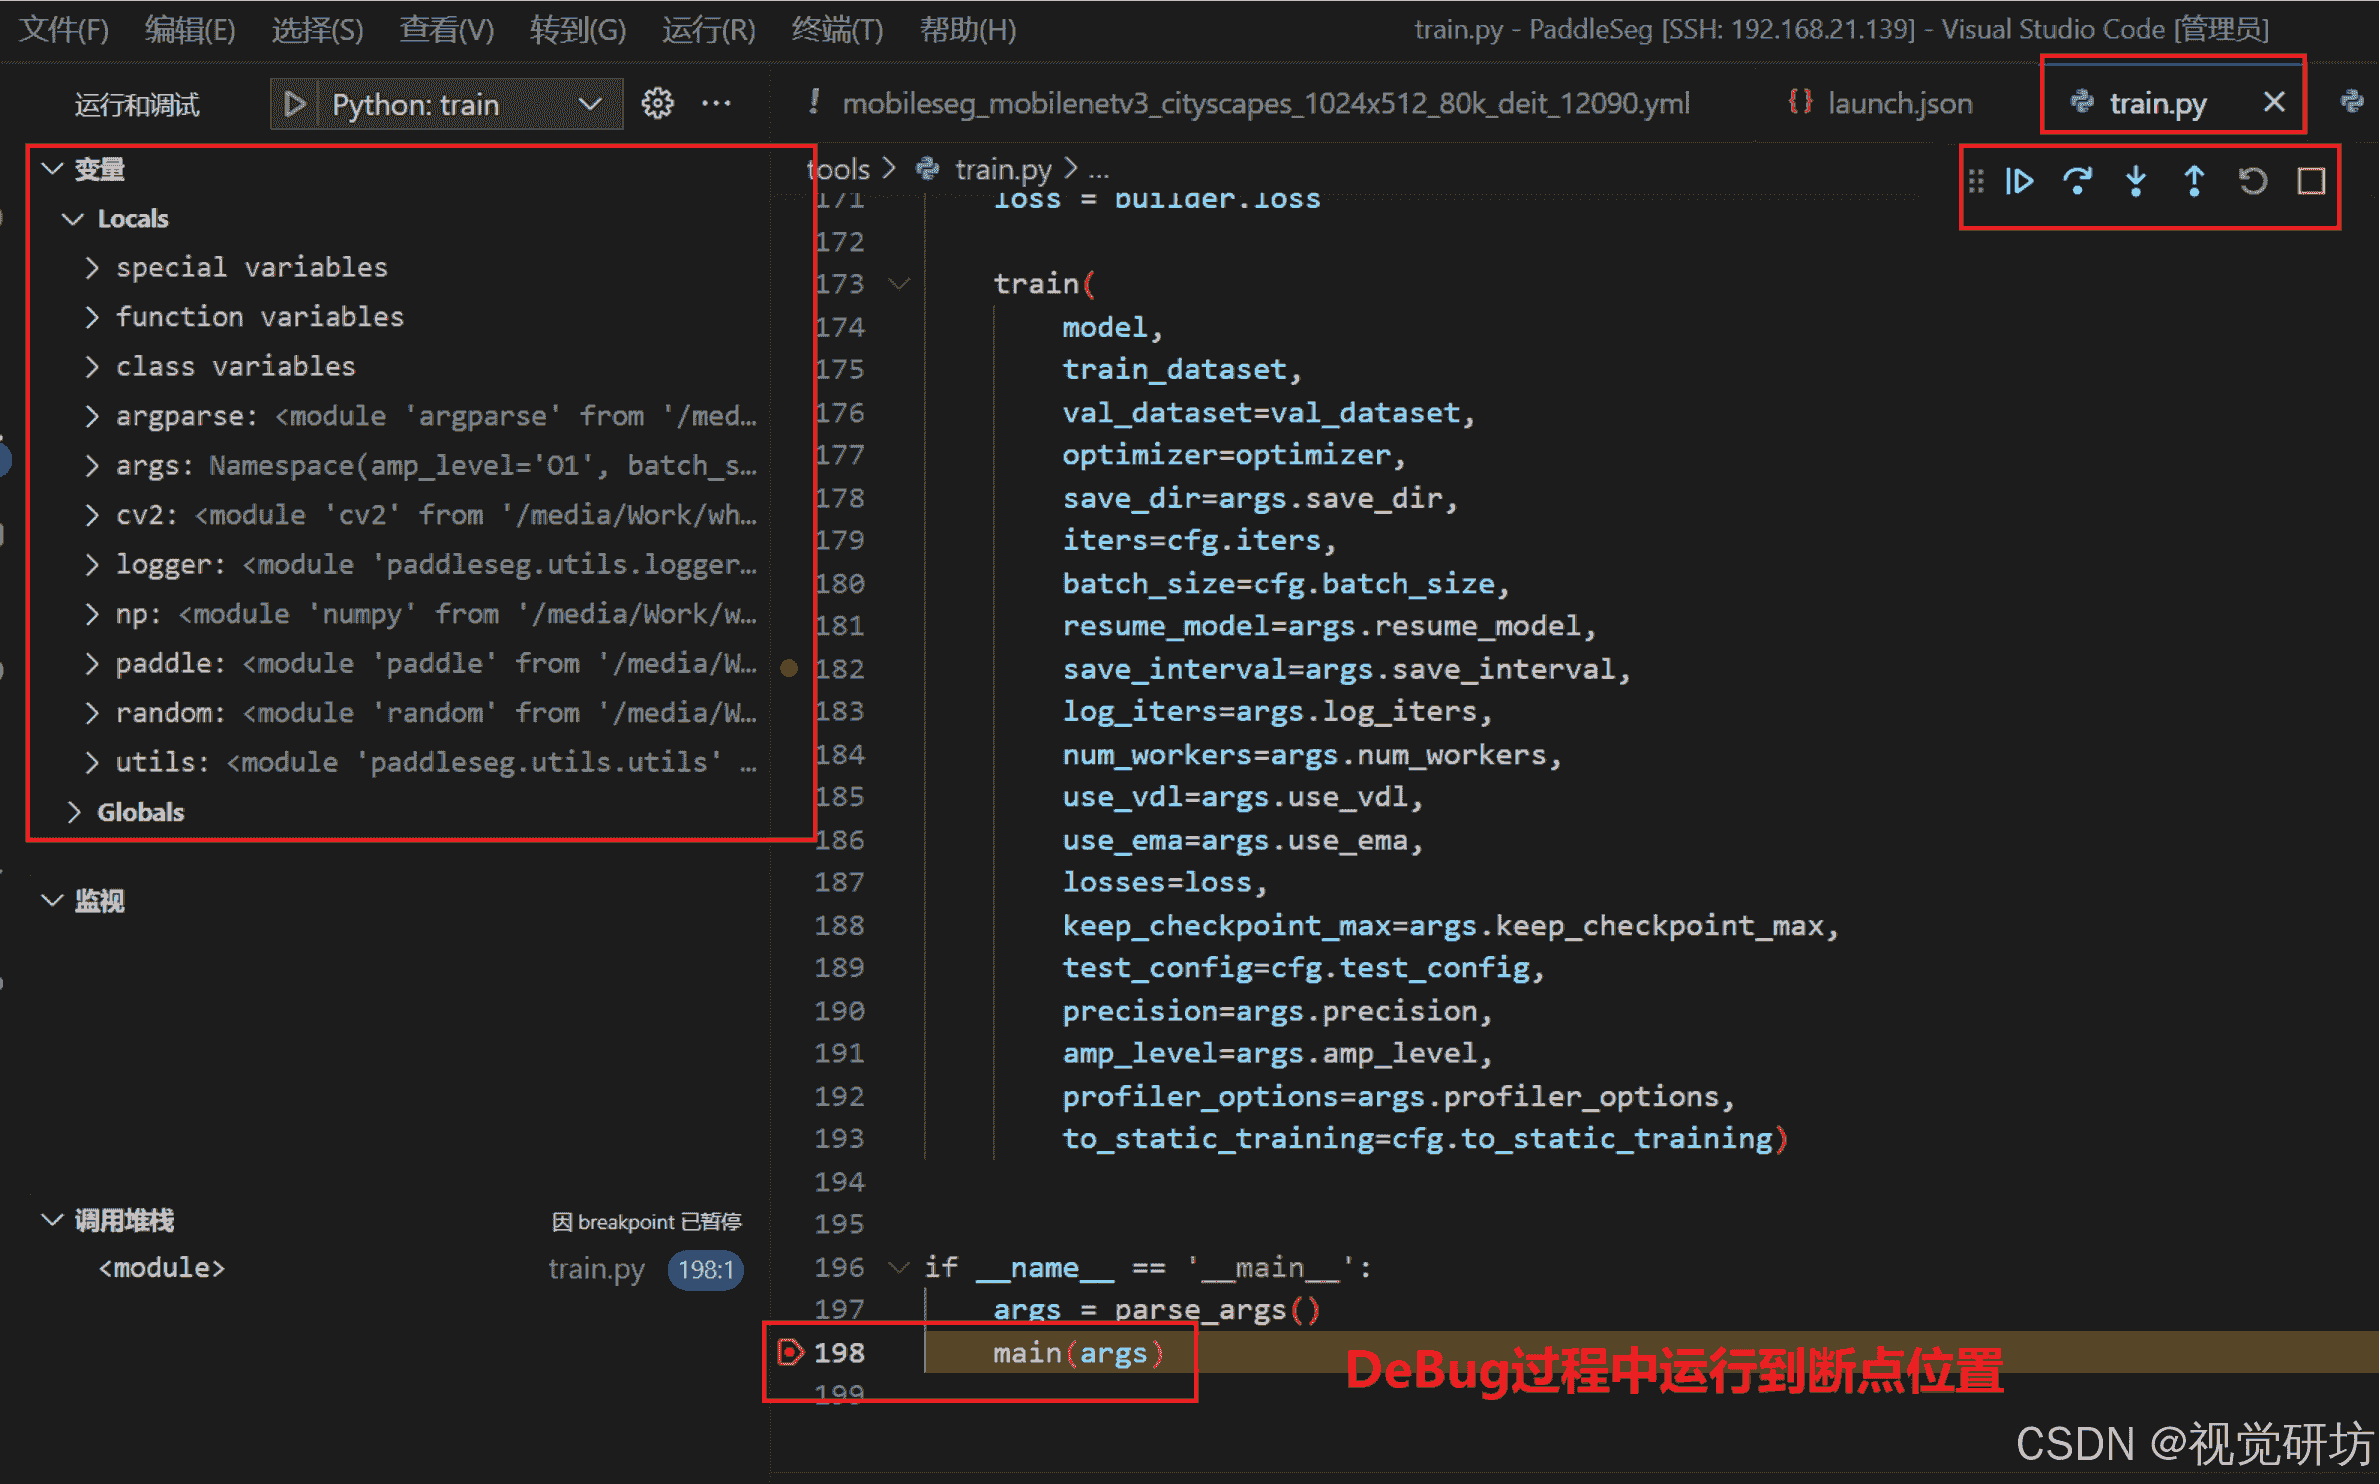Open the Python: train configuration dropdown
This screenshot has width=2380, height=1484.
590,103
